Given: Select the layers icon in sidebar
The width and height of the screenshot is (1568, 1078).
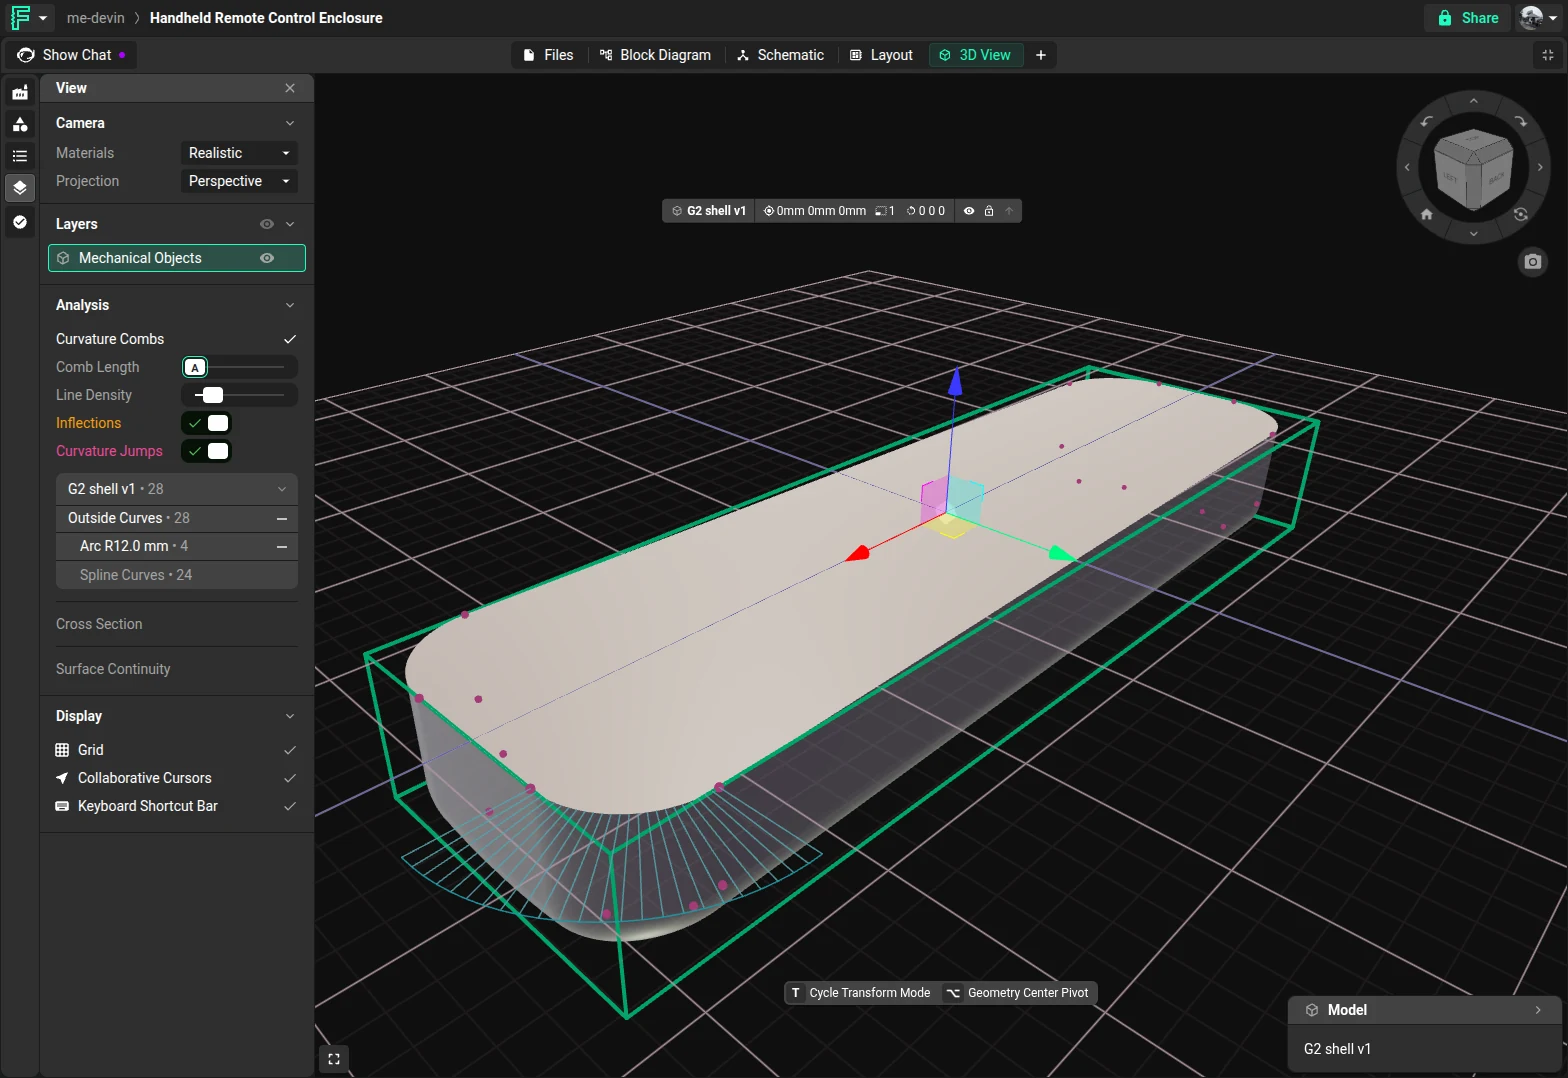Looking at the screenshot, I should point(20,188).
